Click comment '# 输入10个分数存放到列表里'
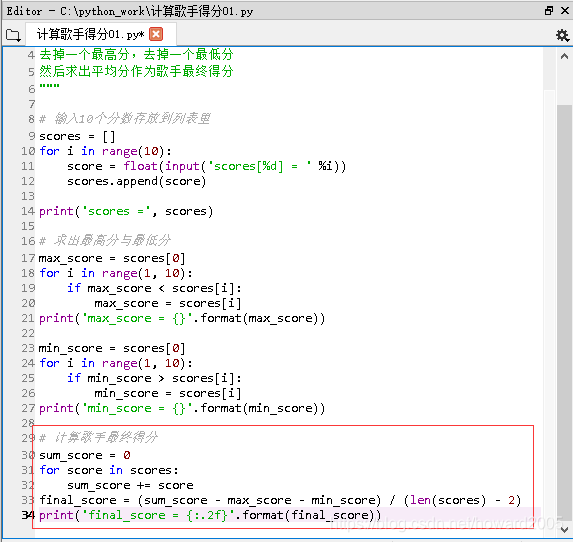The image size is (573, 542). (125, 118)
